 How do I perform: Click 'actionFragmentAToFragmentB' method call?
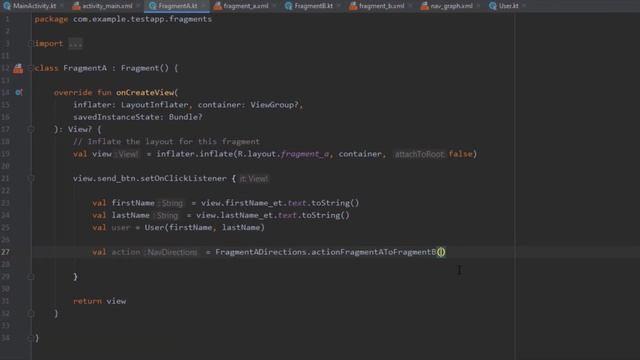tap(373, 252)
